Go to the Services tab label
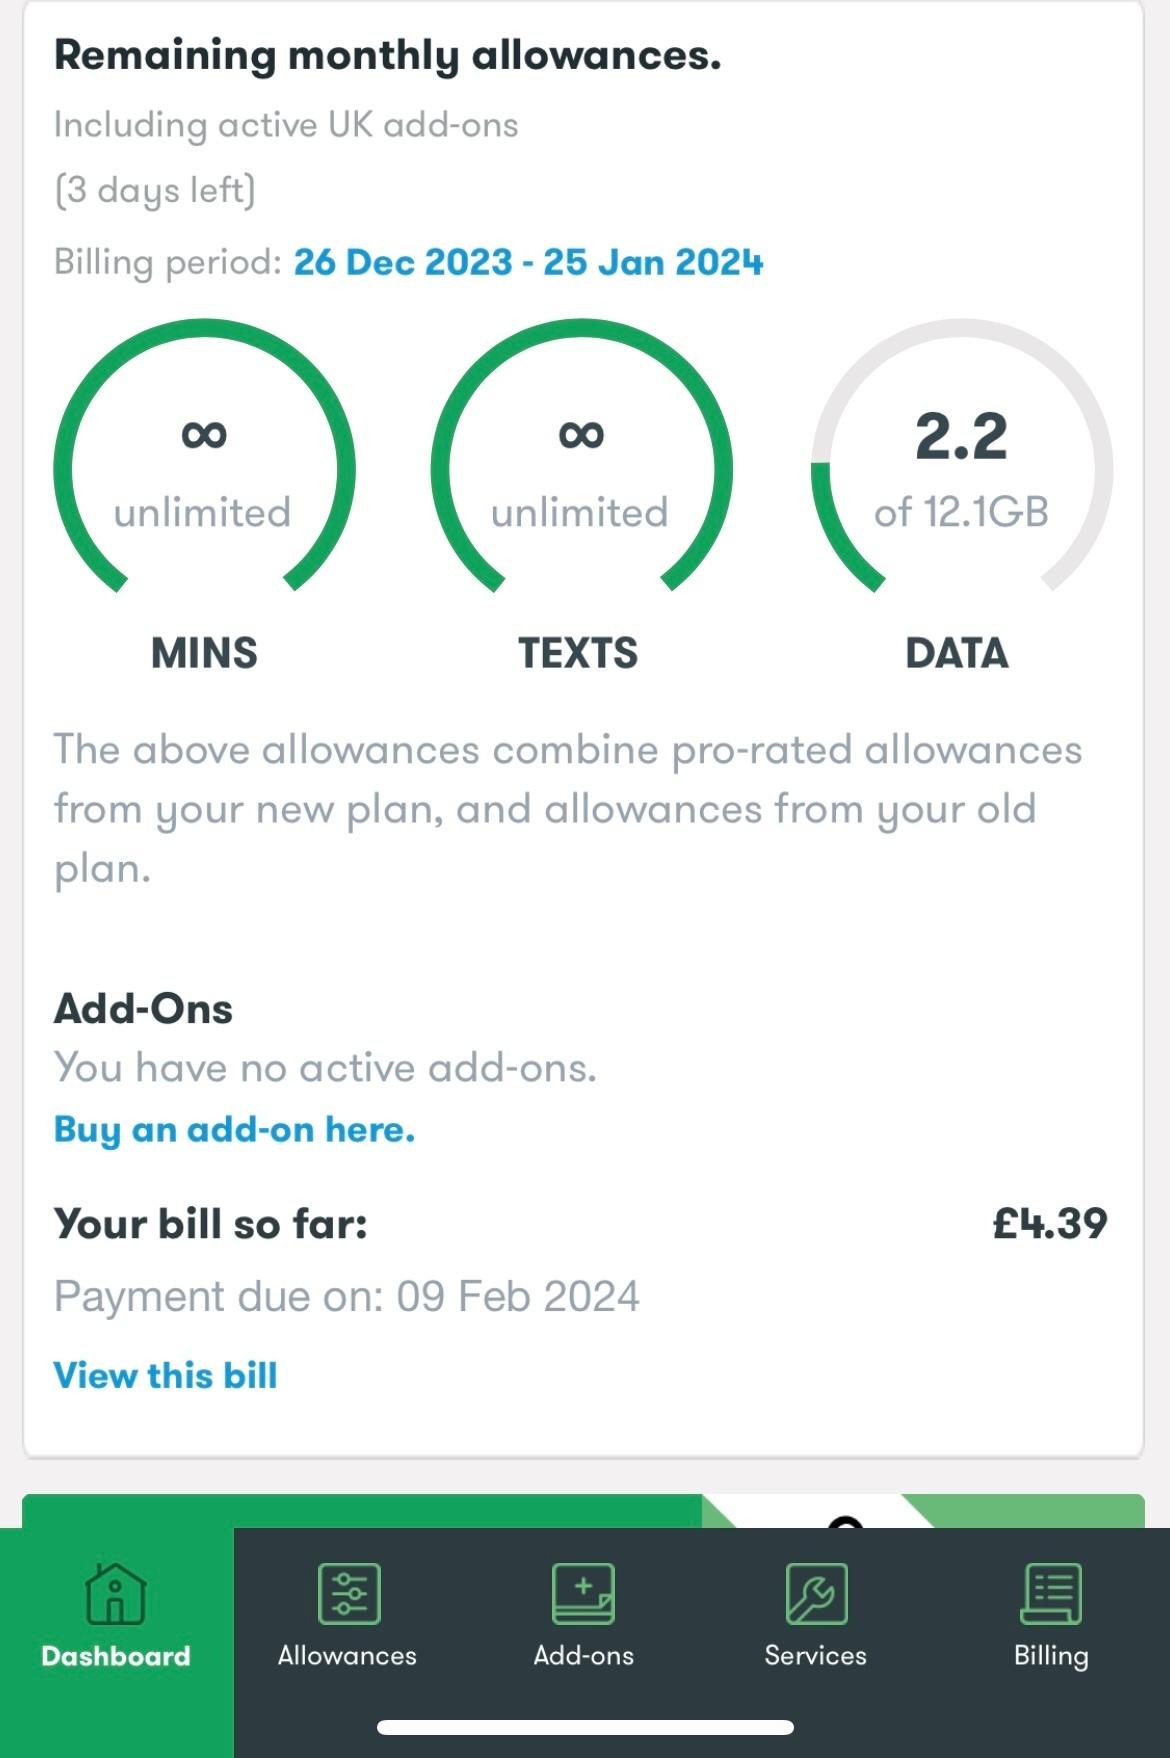Viewport: 1170px width, 1758px height. pyautogui.click(x=815, y=1656)
